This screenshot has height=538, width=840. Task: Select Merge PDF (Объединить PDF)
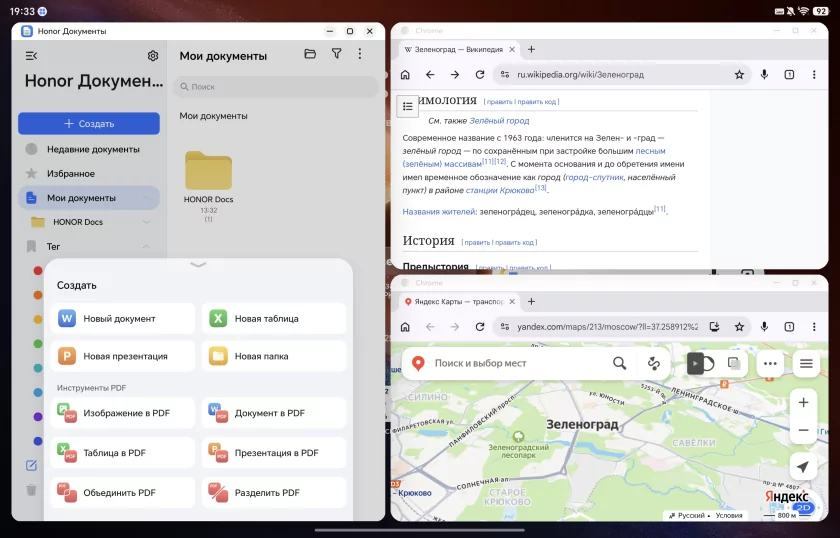point(123,492)
